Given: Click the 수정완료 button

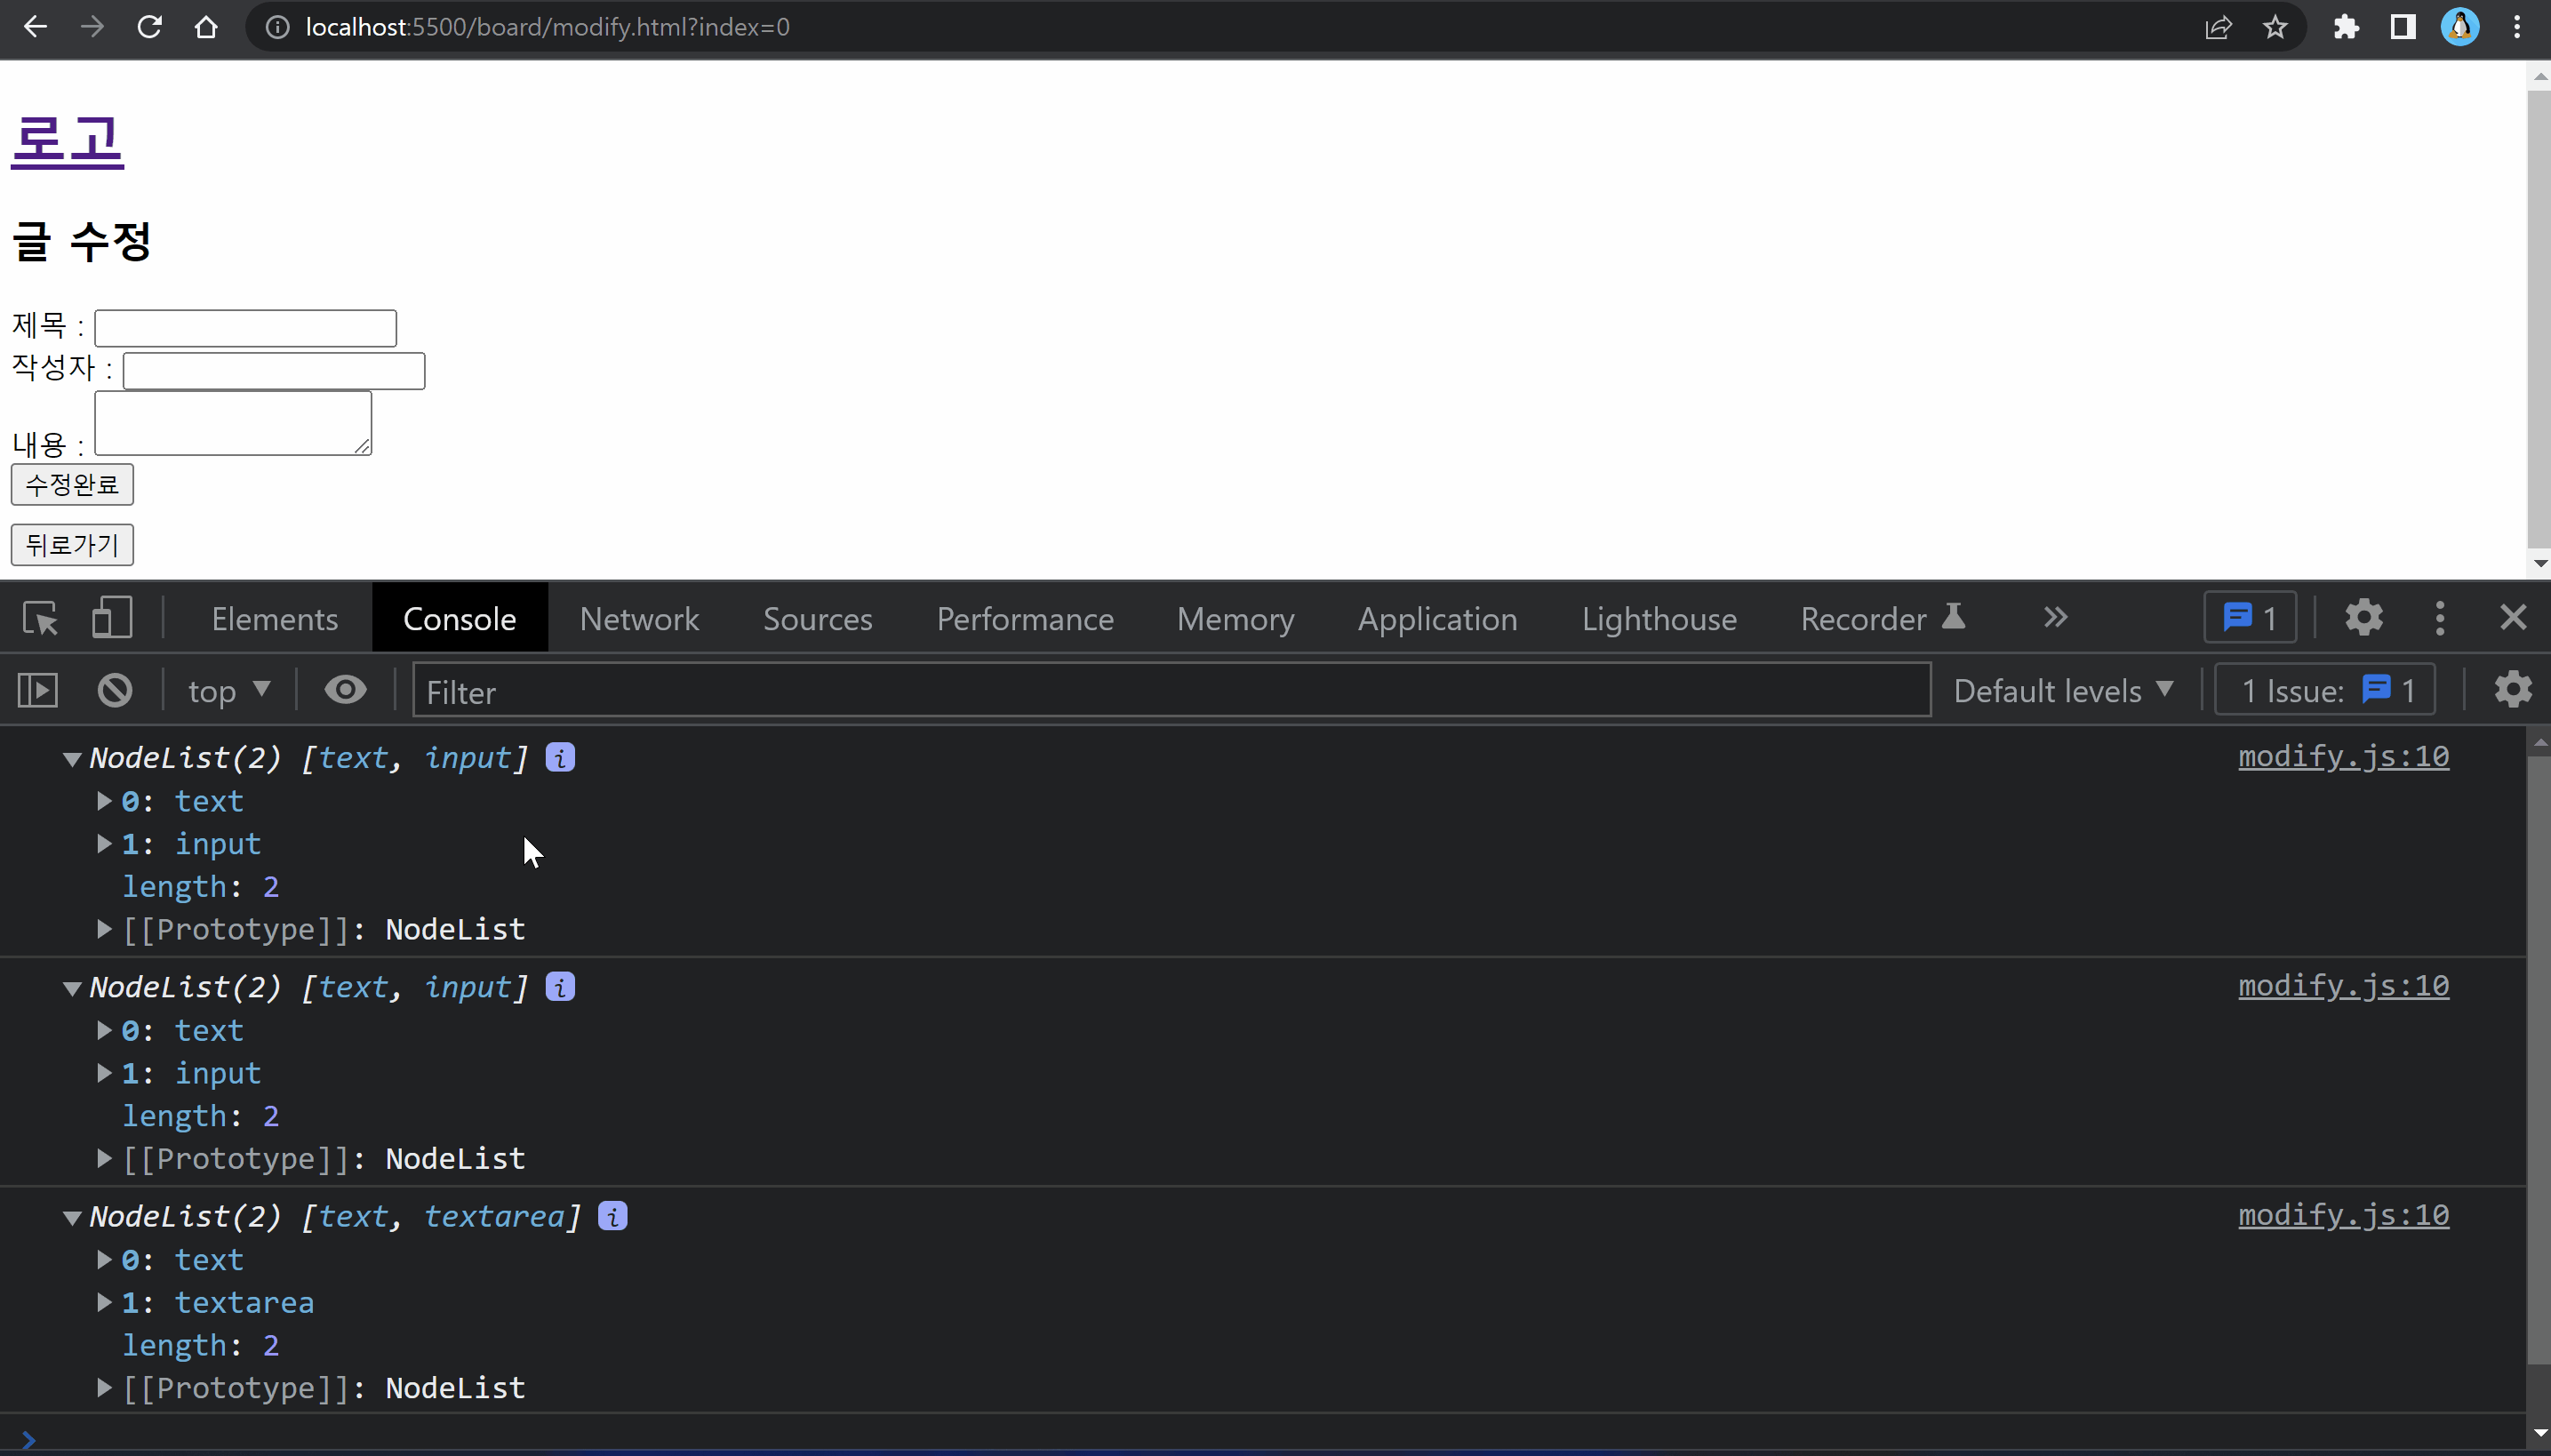Looking at the screenshot, I should 72,485.
